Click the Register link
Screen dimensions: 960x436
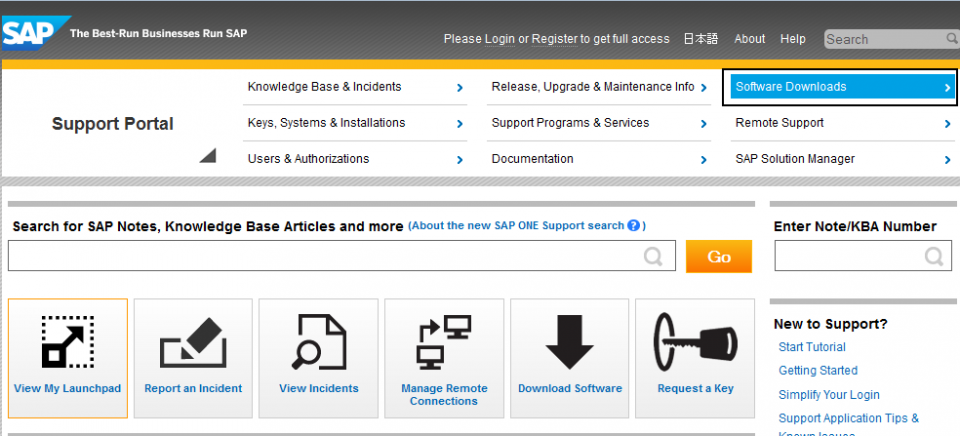coord(554,39)
